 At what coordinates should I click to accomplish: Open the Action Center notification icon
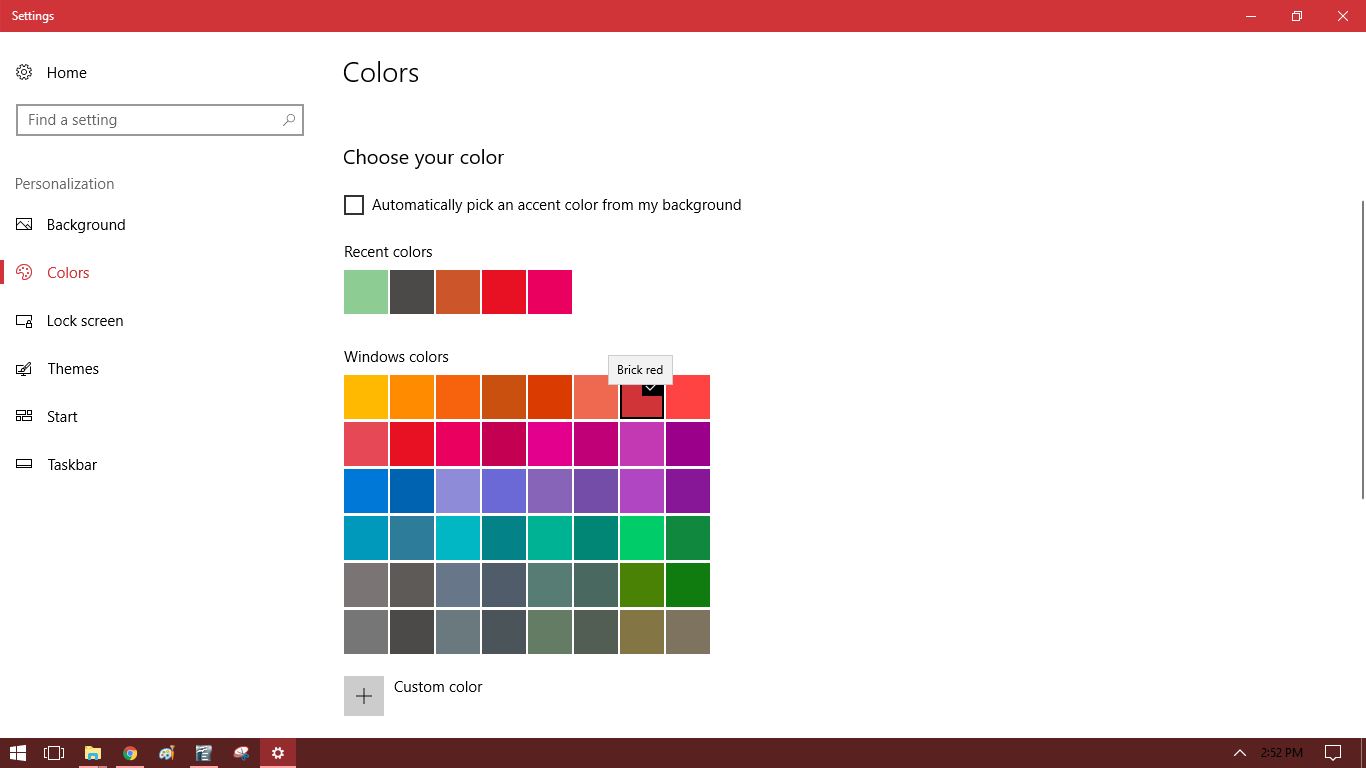[1332, 753]
